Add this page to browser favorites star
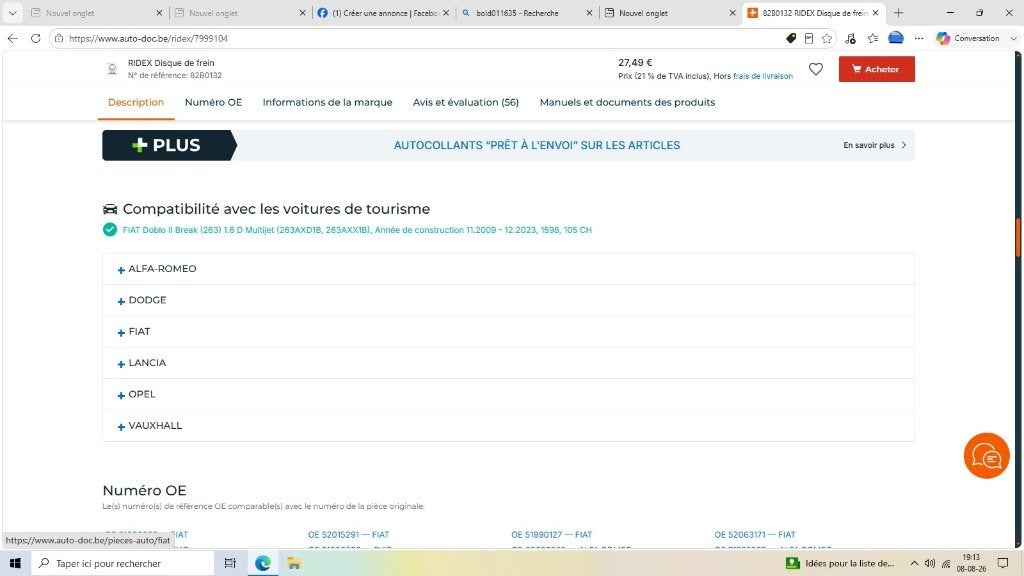This screenshot has height=576, width=1024. pos(827,39)
